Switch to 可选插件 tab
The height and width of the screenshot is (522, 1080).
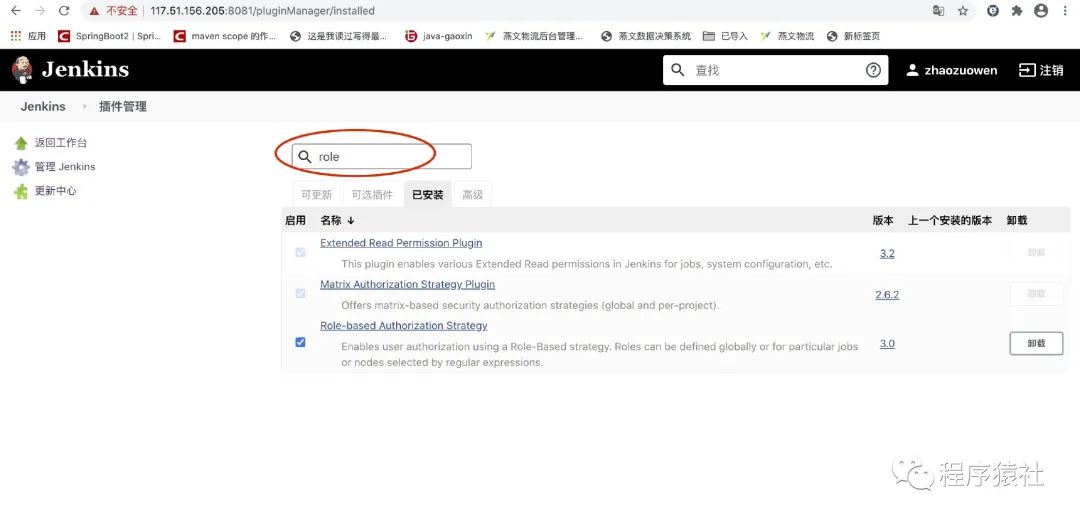pos(372,195)
